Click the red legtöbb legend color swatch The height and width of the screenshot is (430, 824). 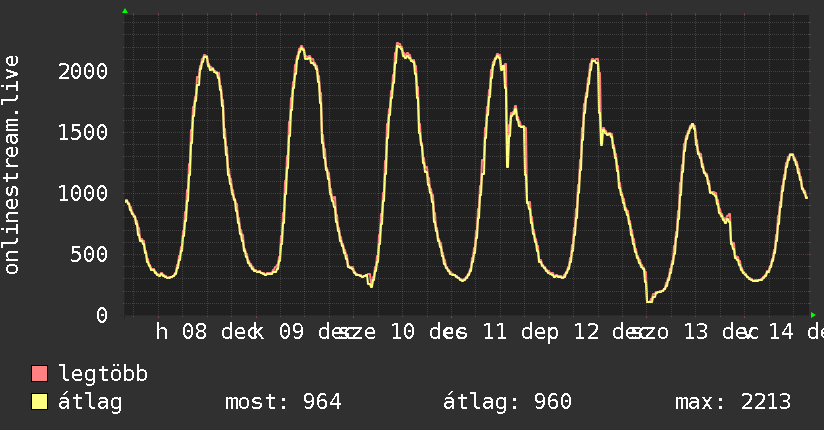40,374
